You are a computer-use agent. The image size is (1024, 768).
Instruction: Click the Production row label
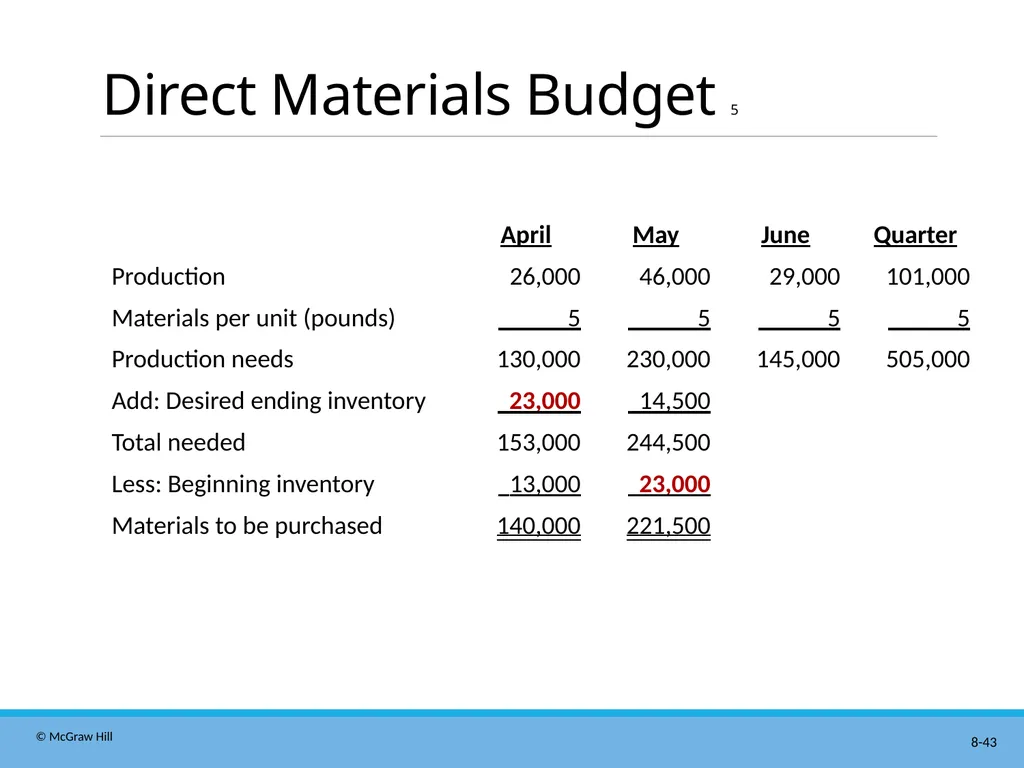click(x=168, y=277)
